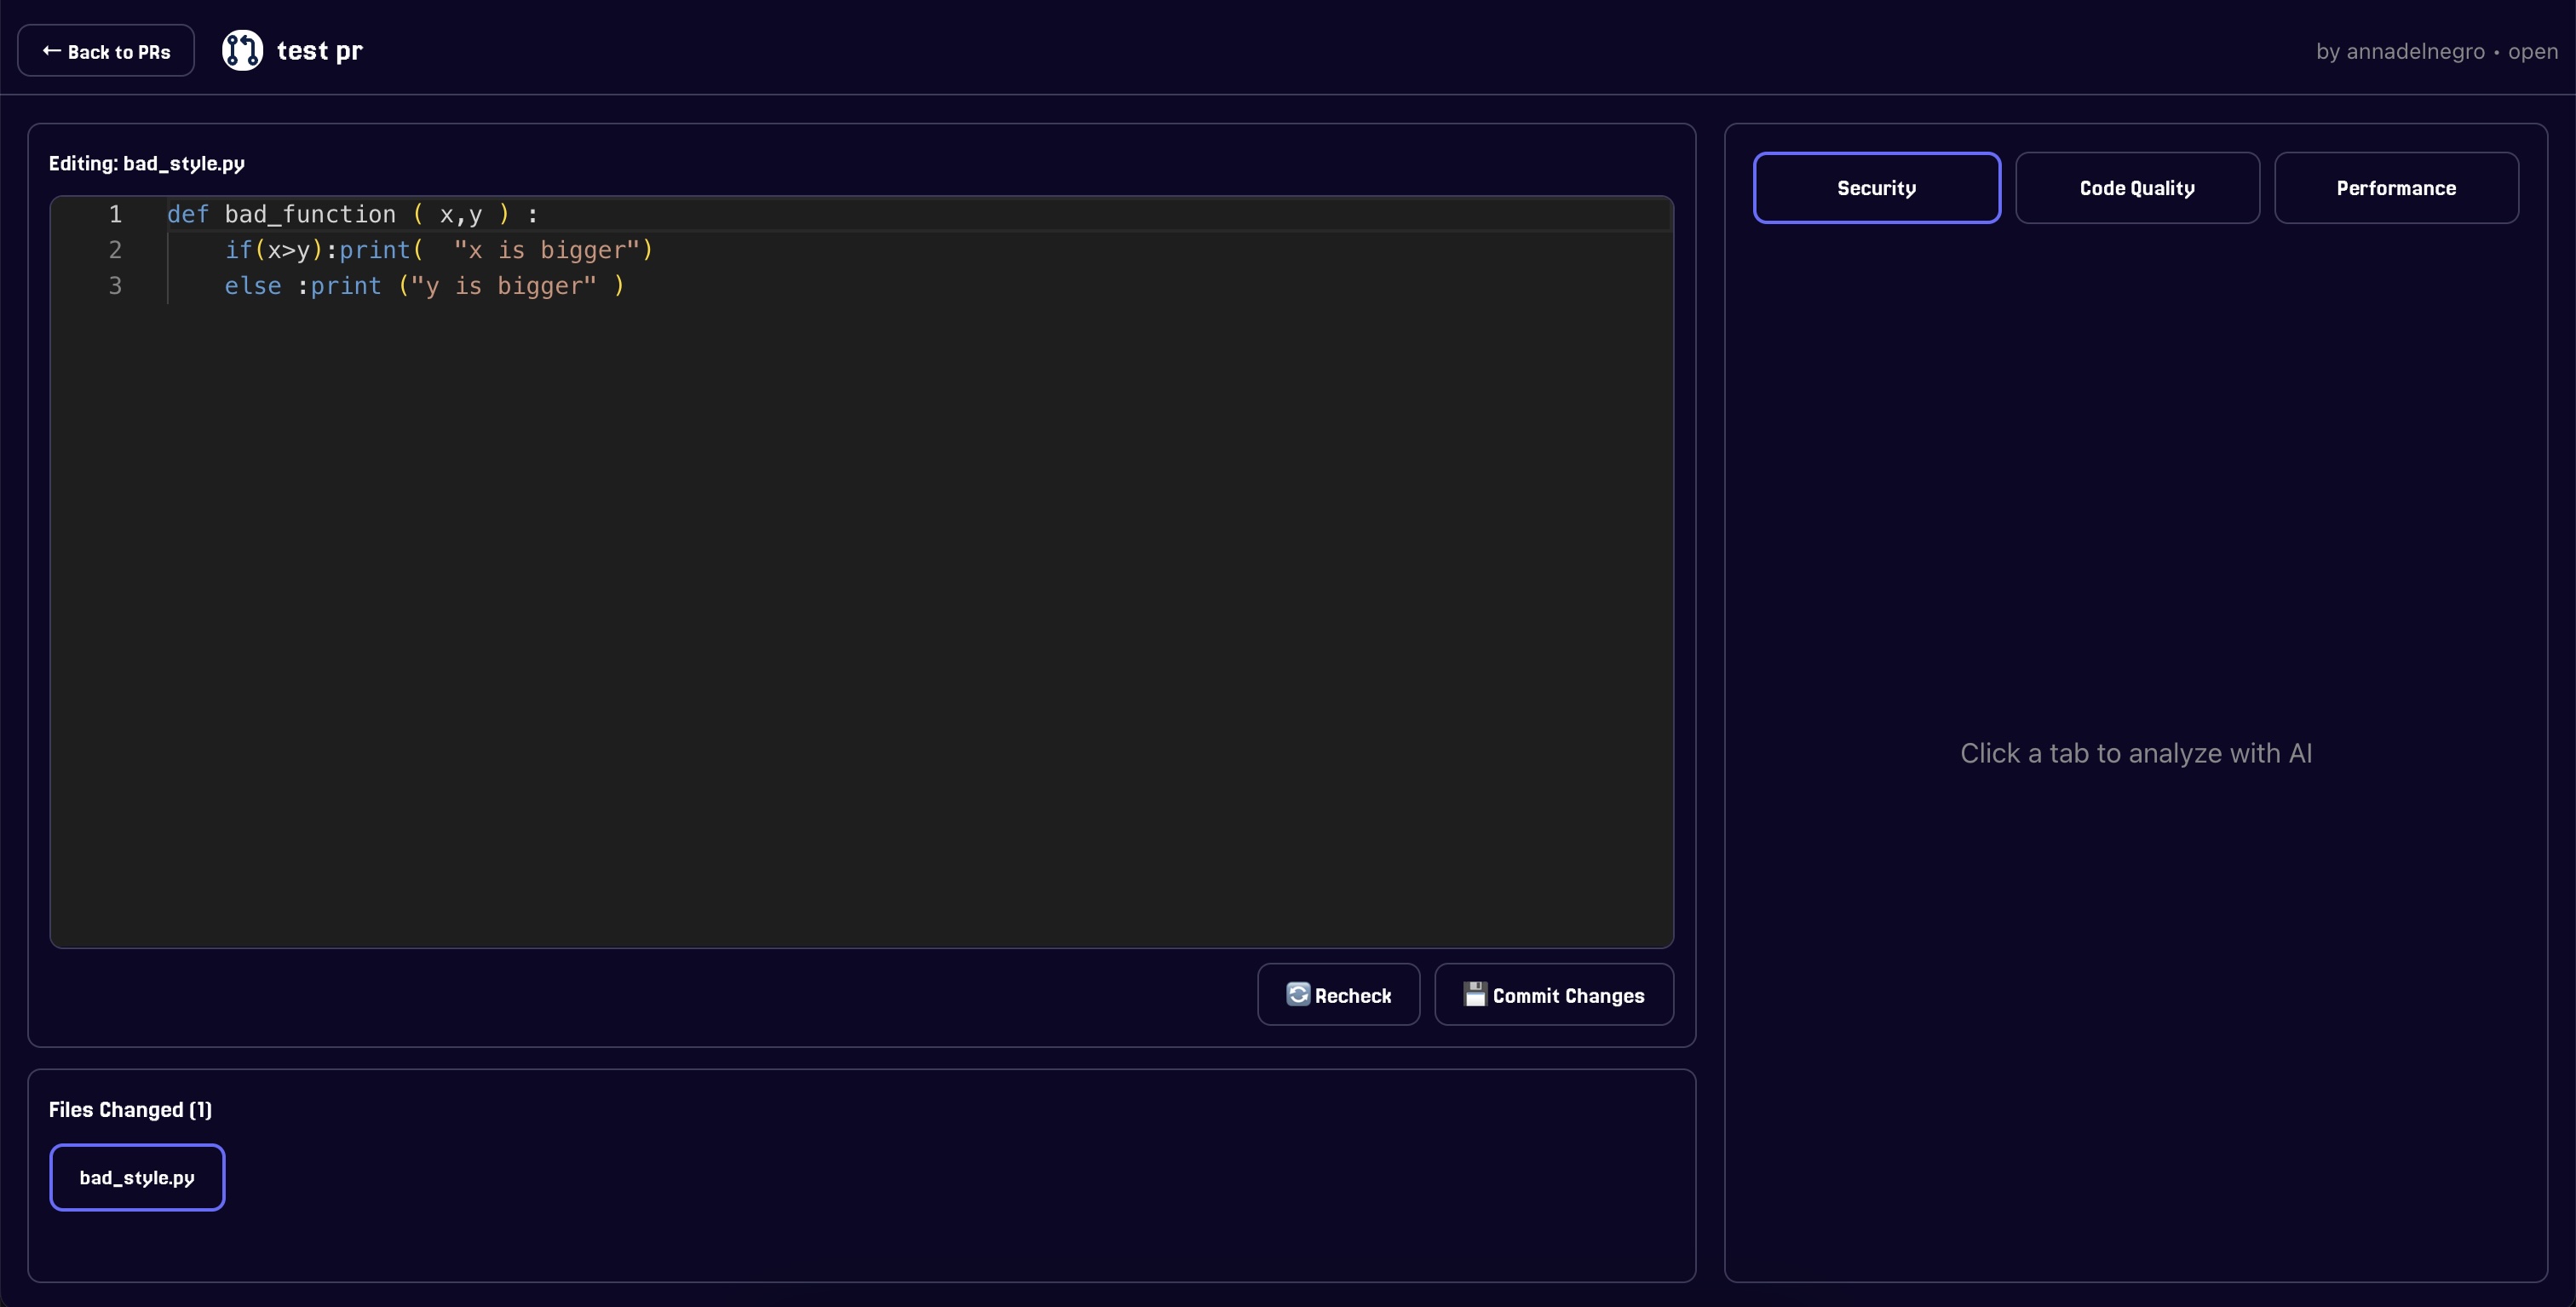Open the Code Quality tab
This screenshot has height=1307, width=2576.
[x=2137, y=188]
